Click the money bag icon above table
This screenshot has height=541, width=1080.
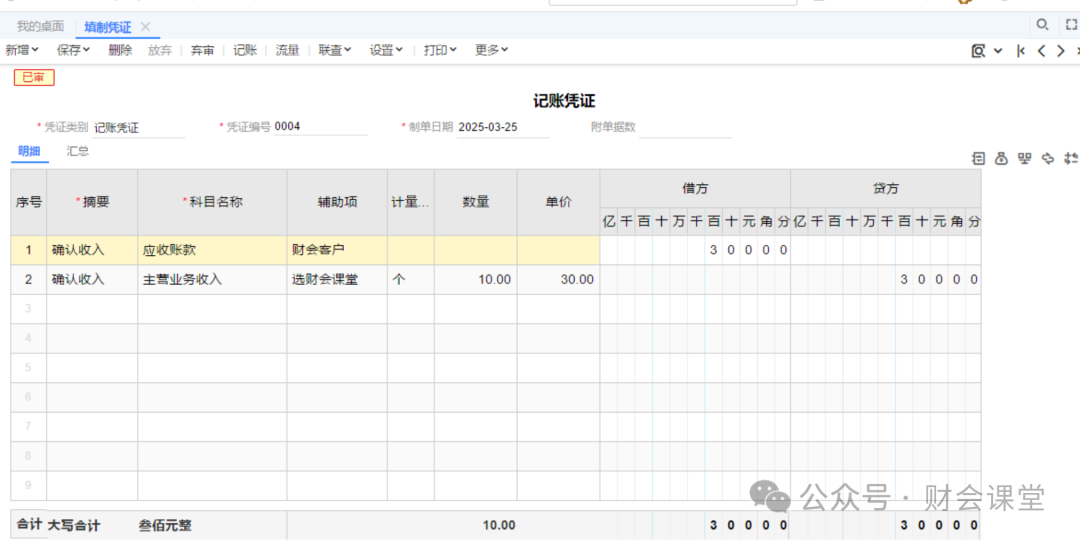pos(1000,158)
